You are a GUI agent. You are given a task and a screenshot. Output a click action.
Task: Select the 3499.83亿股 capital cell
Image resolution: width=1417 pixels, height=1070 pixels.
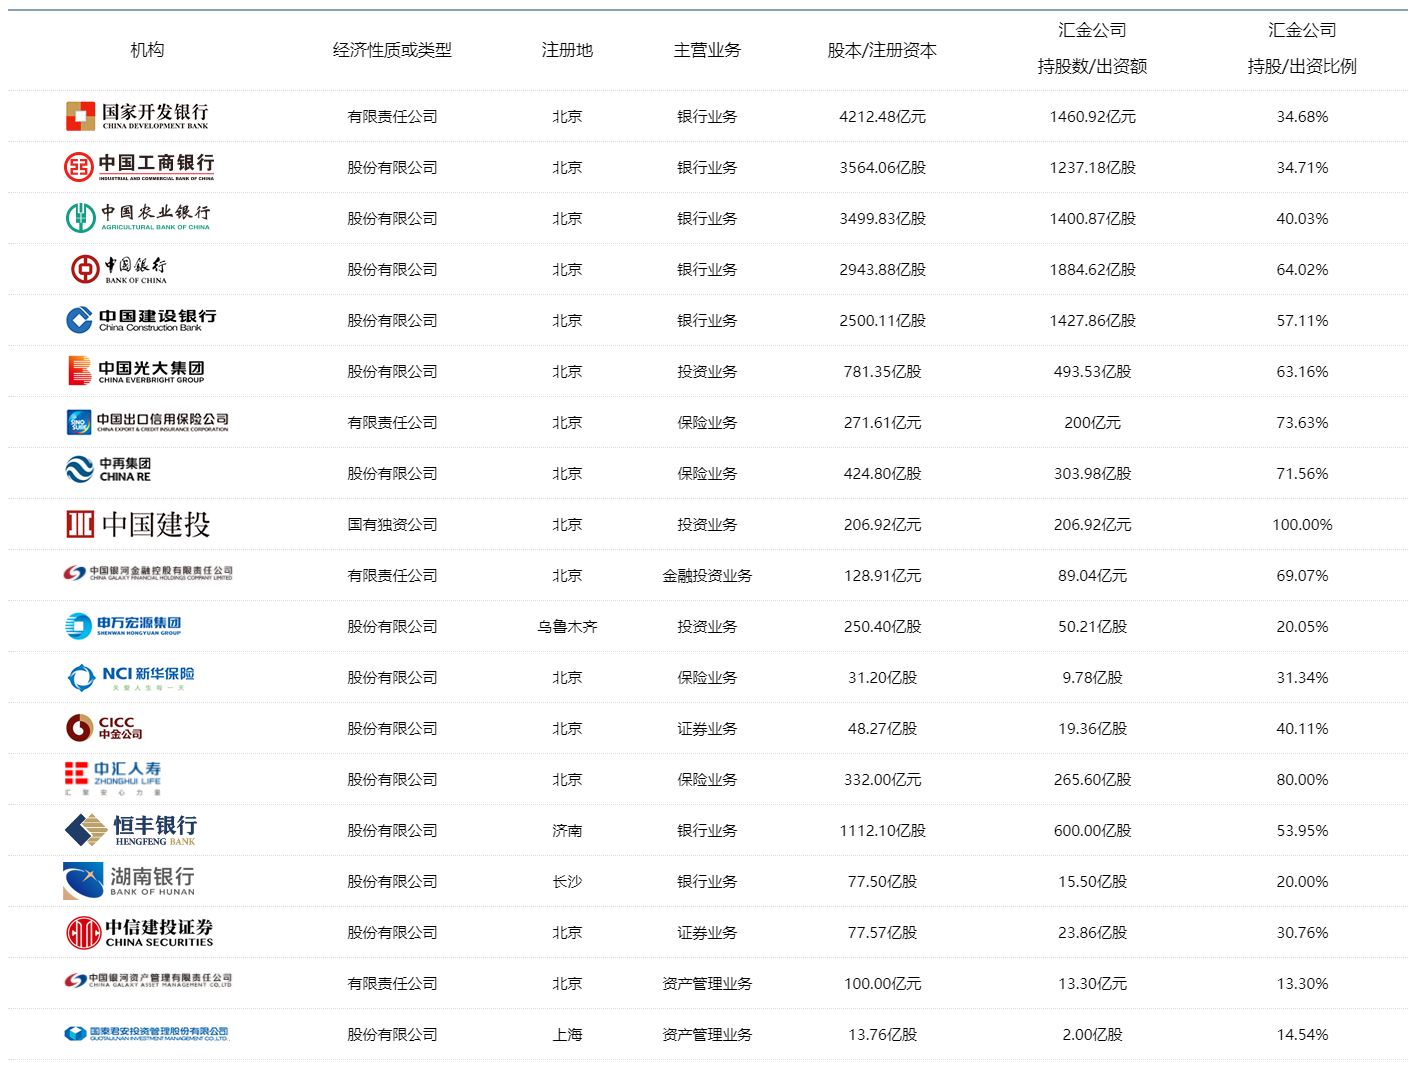[882, 219]
